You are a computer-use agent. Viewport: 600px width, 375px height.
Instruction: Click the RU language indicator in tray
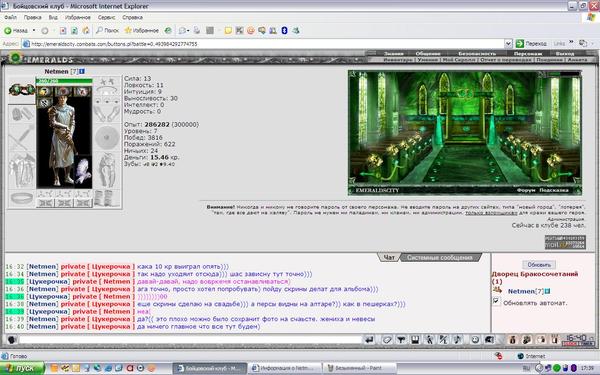[527, 368]
